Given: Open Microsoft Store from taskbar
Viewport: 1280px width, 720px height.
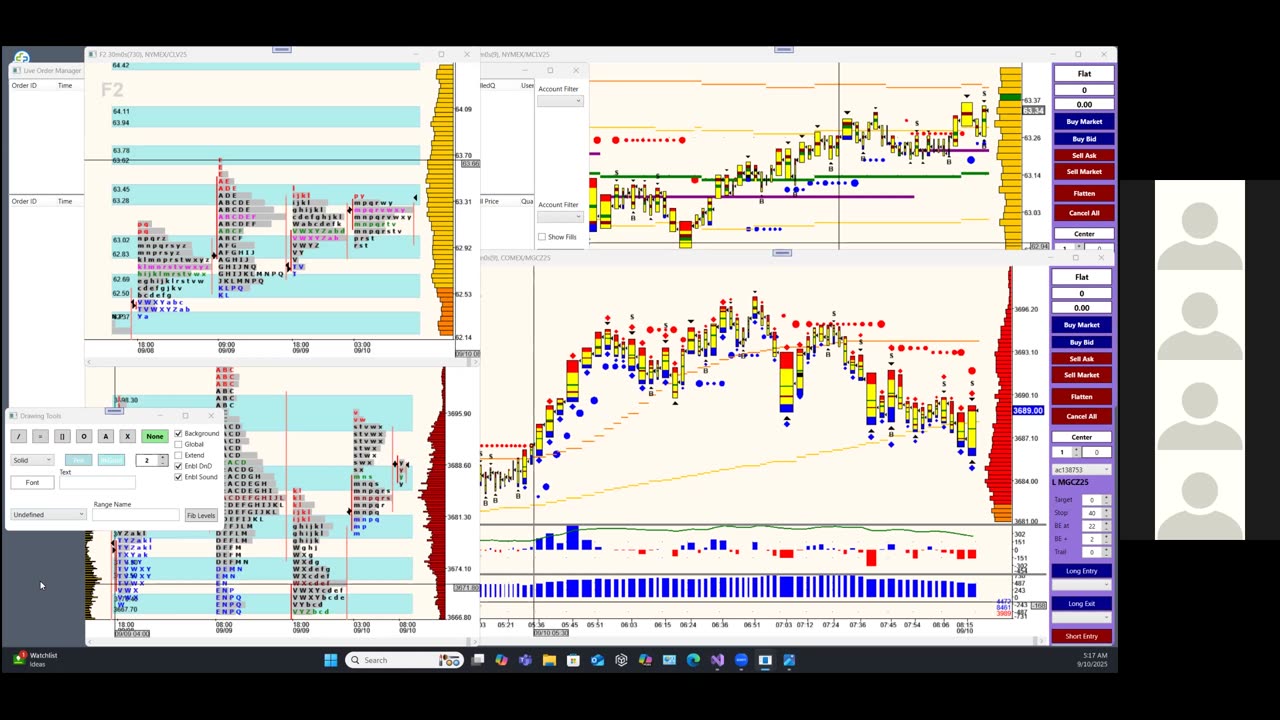Looking at the screenshot, I should [x=573, y=660].
